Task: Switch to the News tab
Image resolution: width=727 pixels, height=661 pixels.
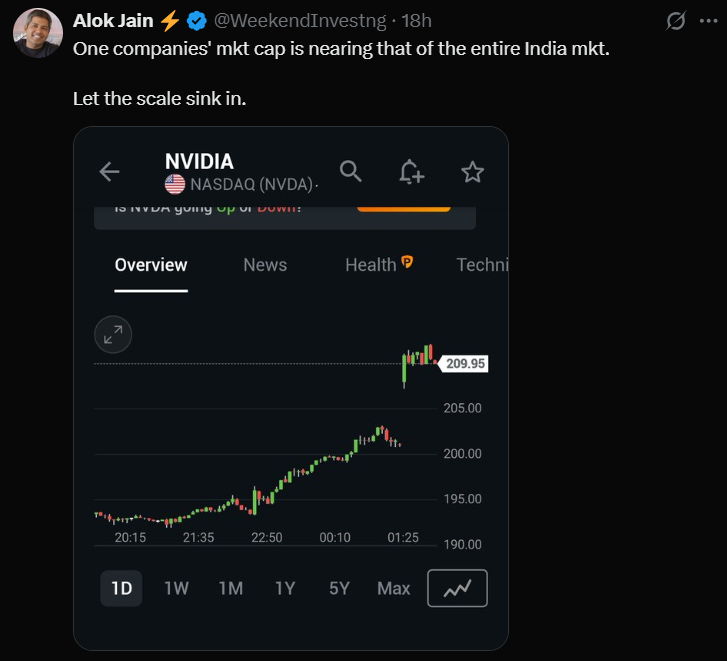Action: coord(265,265)
